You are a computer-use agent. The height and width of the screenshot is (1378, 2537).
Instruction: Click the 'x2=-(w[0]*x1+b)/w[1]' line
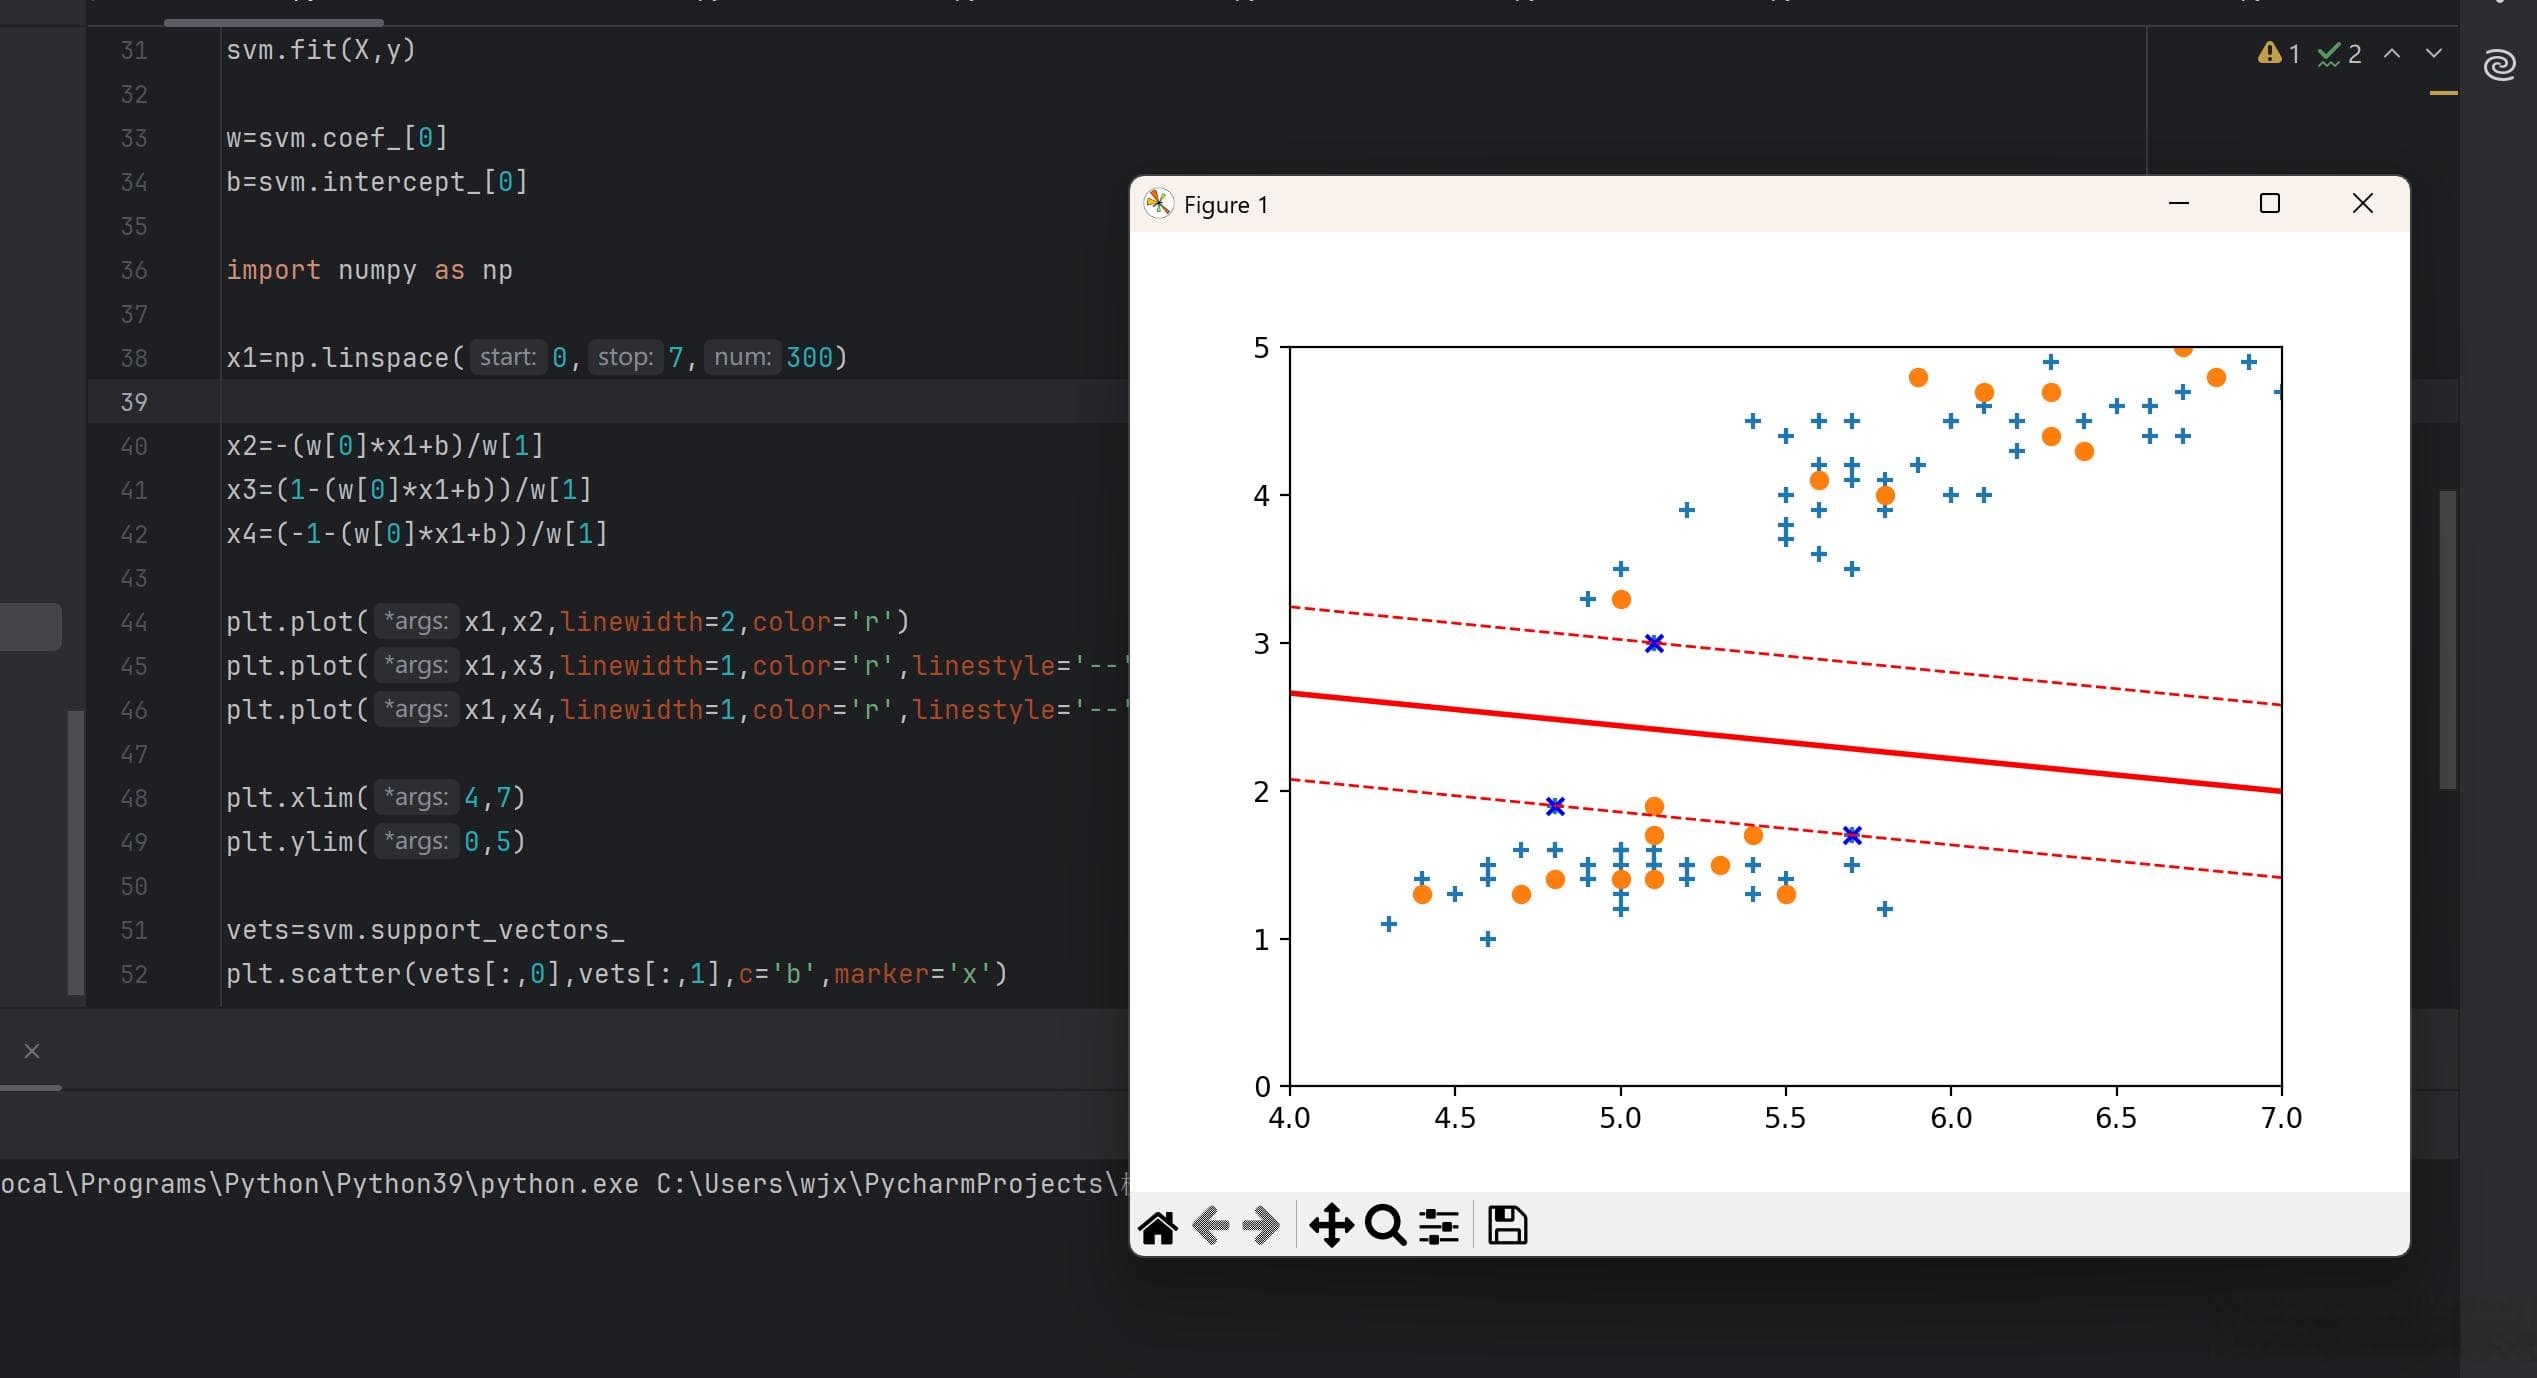tap(385, 446)
